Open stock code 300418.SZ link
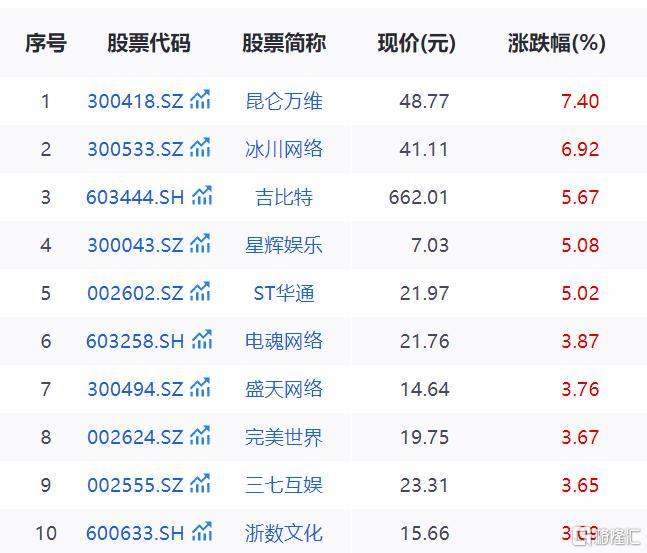 click(135, 101)
